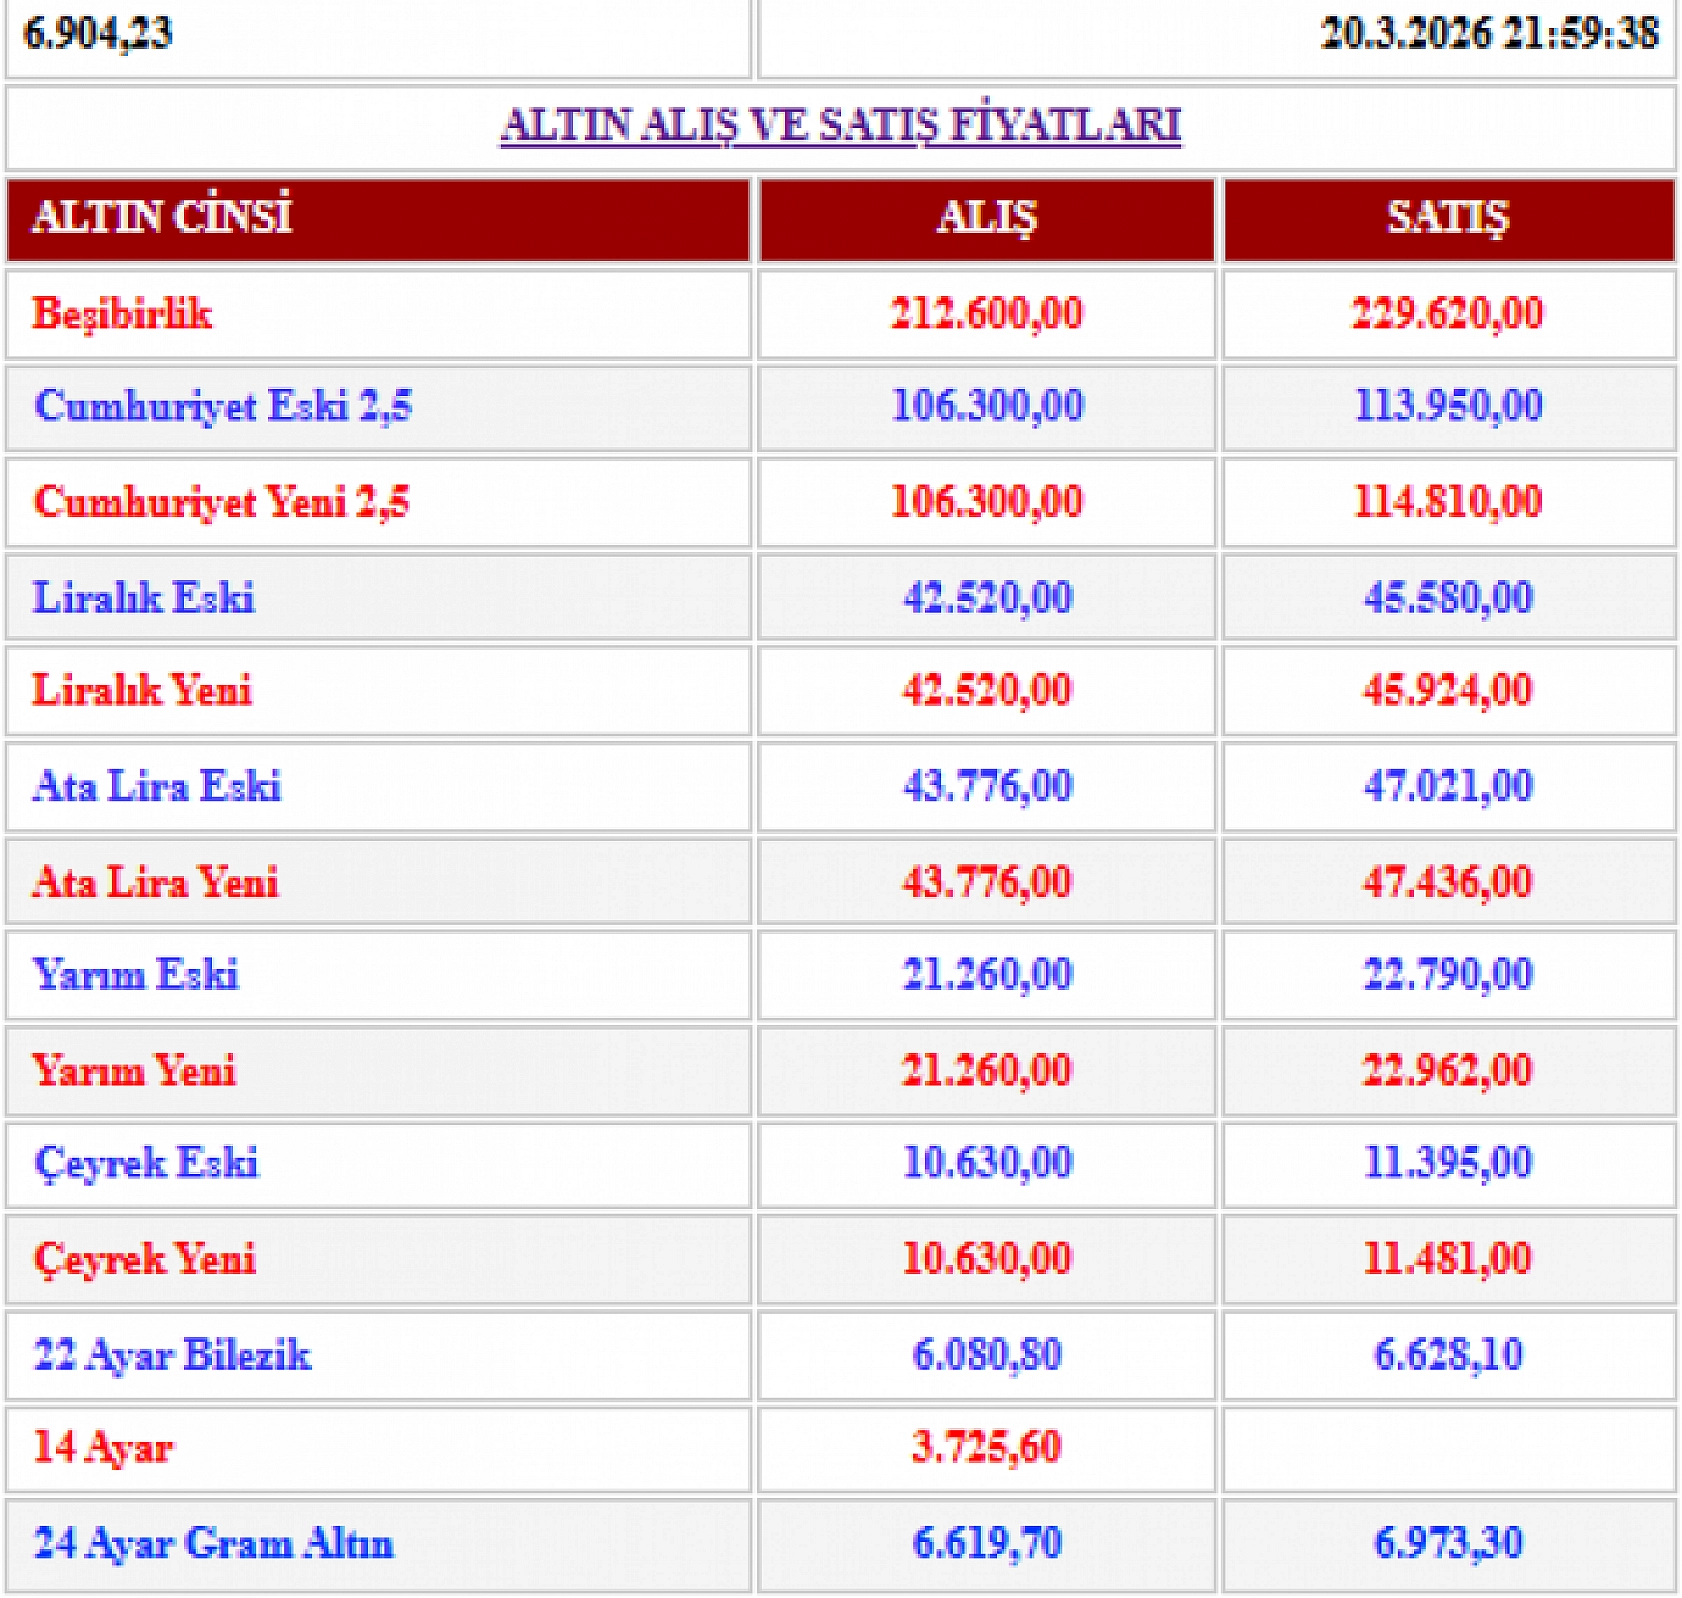Screen dimensions: 1682x1598
Task: Click Ata Lira Yeni selling price 47.436,00
Action: tap(1448, 882)
